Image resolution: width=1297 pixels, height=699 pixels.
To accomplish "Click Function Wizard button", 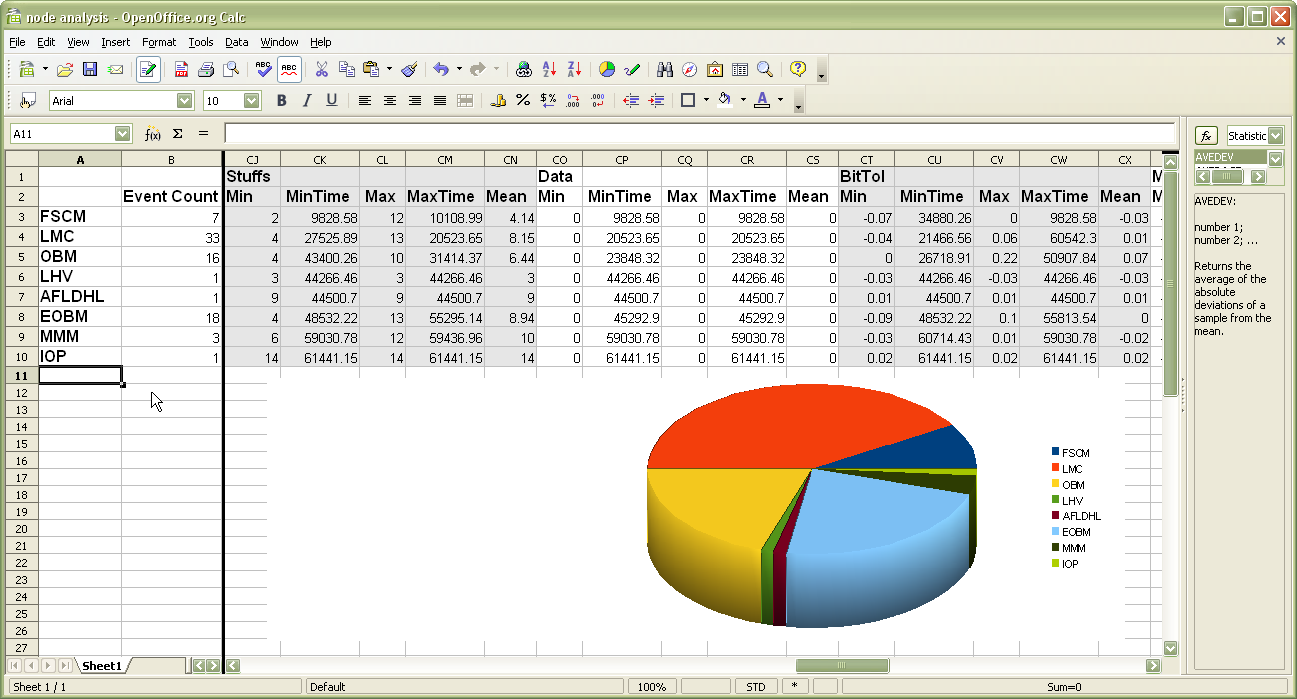I will coord(153,133).
